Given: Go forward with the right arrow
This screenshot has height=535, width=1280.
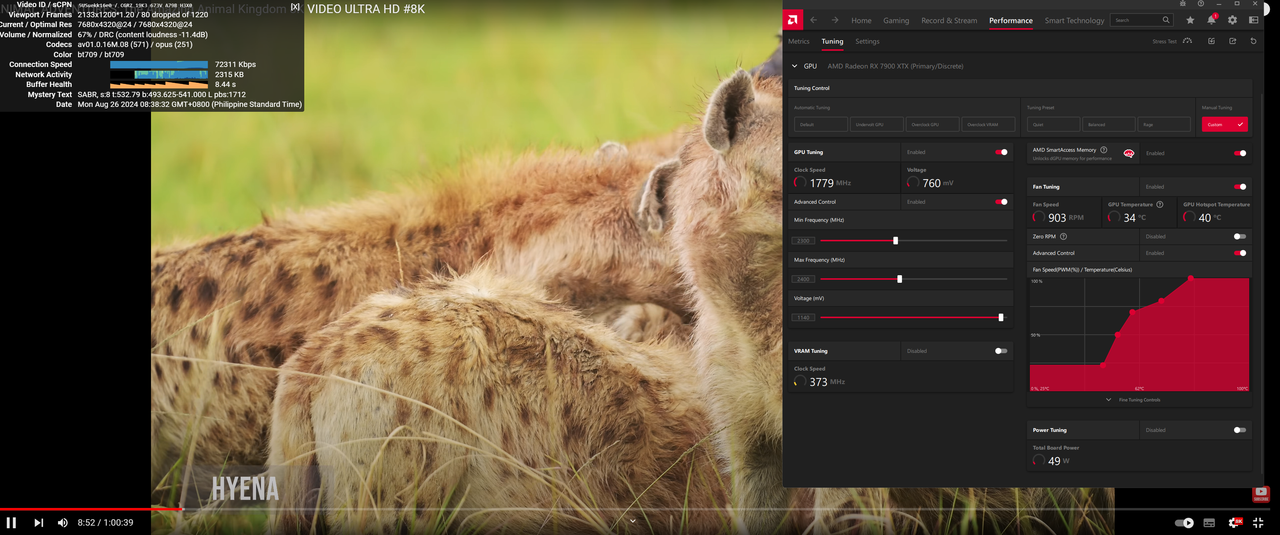Looking at the screenshot, I should [834, 20].
